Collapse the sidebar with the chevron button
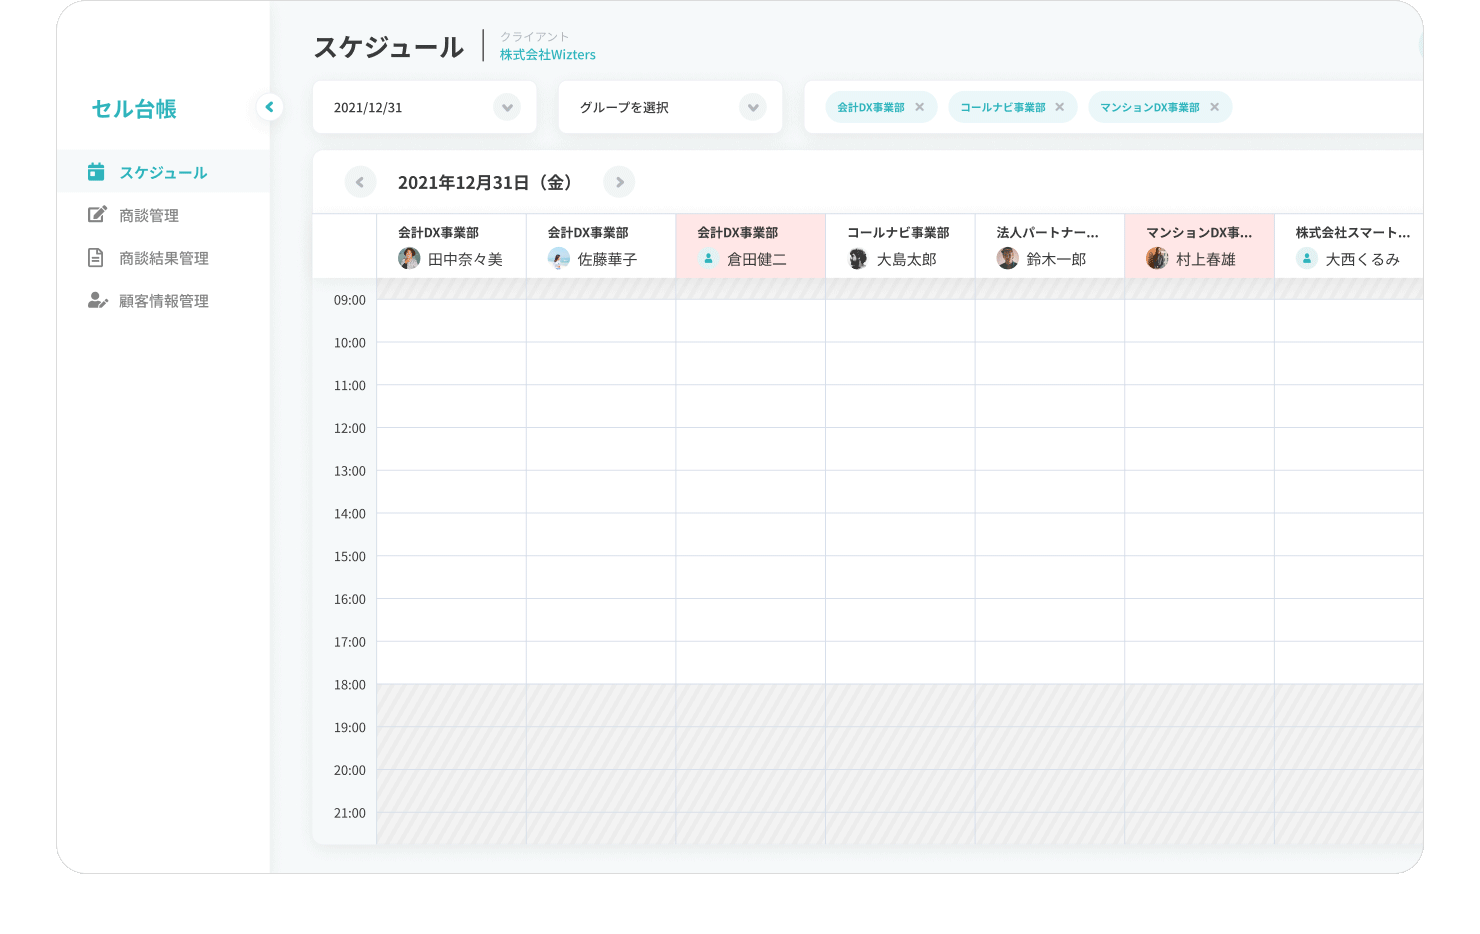The width and height of the screenshot is (1480, 934). point(270,106)
